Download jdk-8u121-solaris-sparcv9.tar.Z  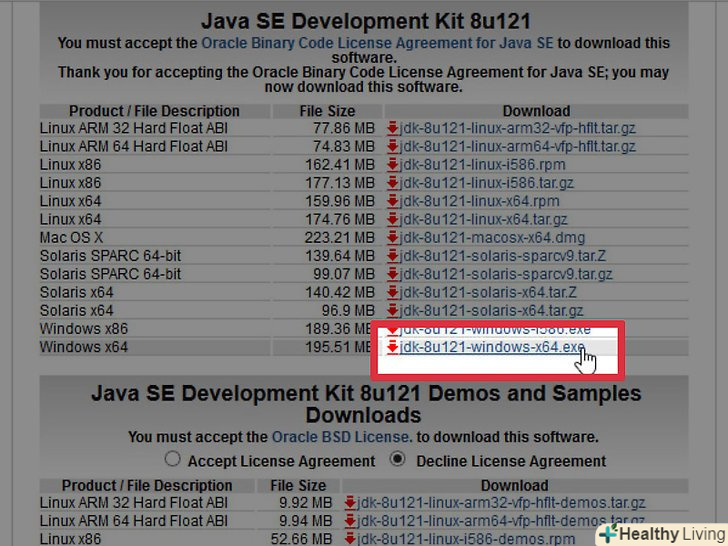[x=503, y=255]
